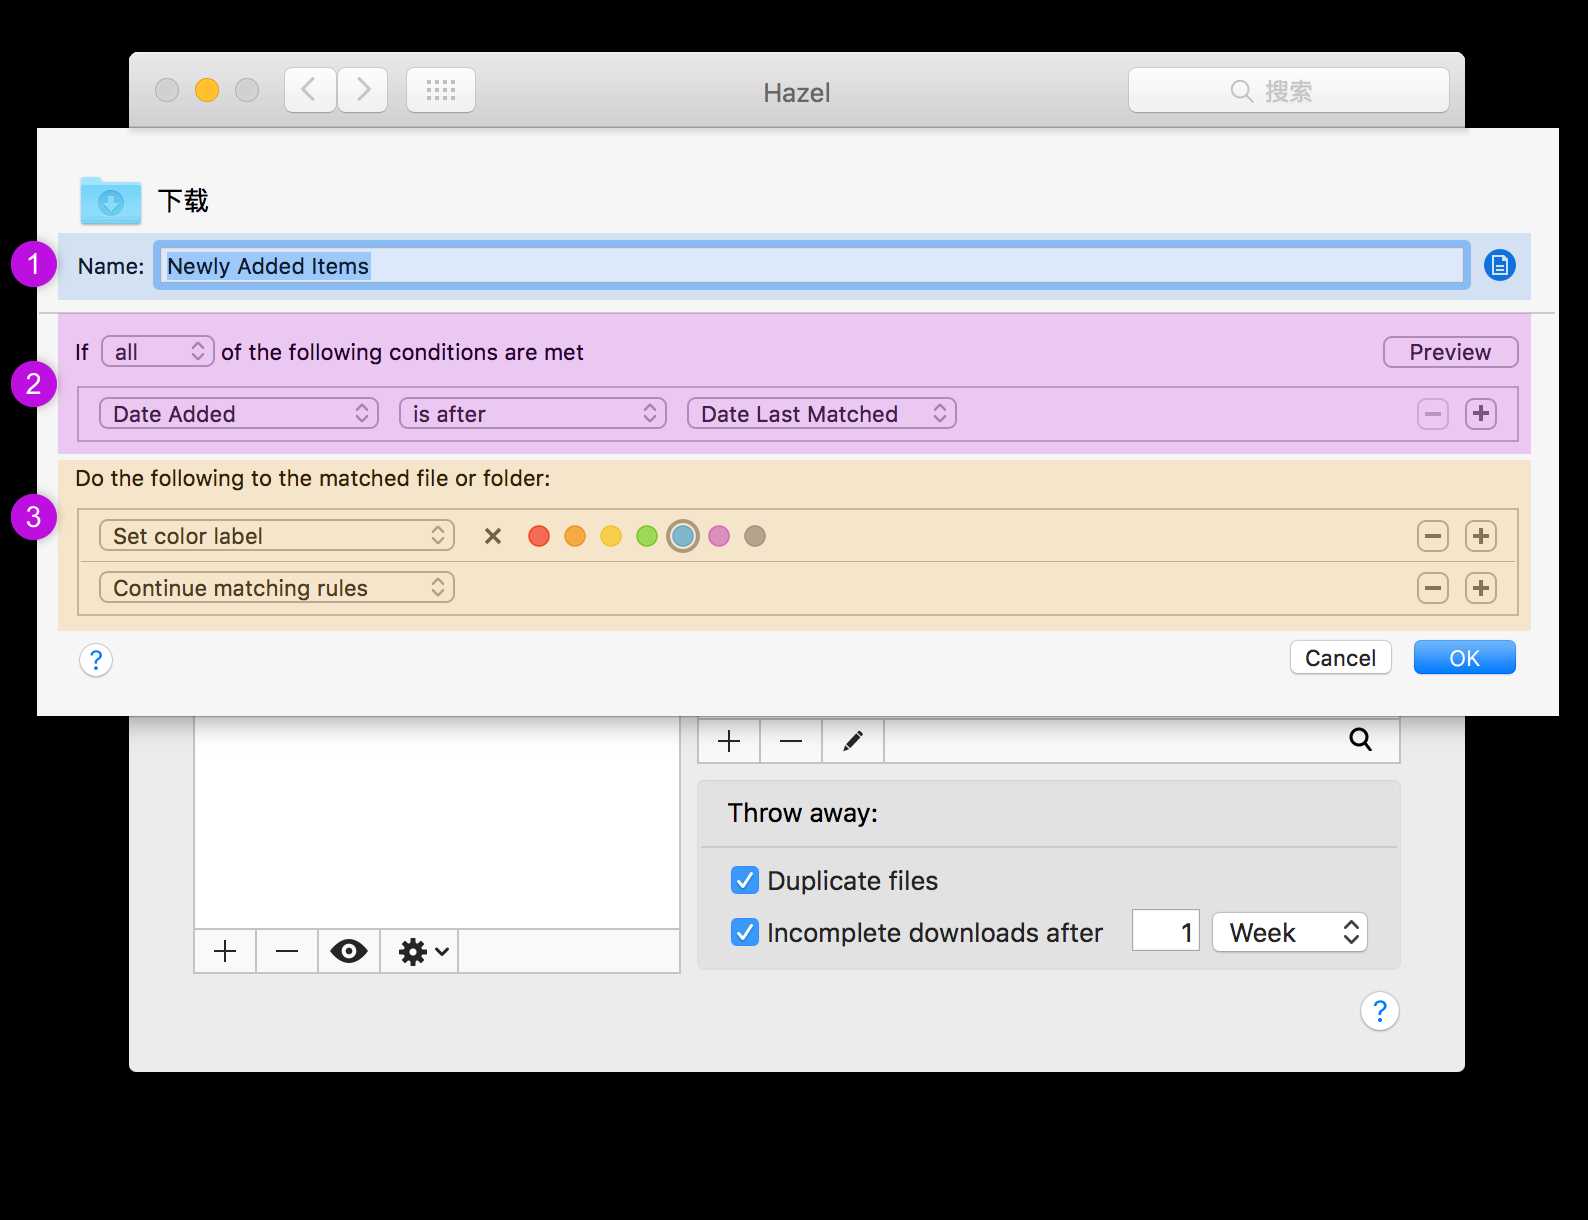Click the notes icon beside Name field
This screenshot has height=1220, width=1588.
pyautogui.click(x=1499, y=265)
